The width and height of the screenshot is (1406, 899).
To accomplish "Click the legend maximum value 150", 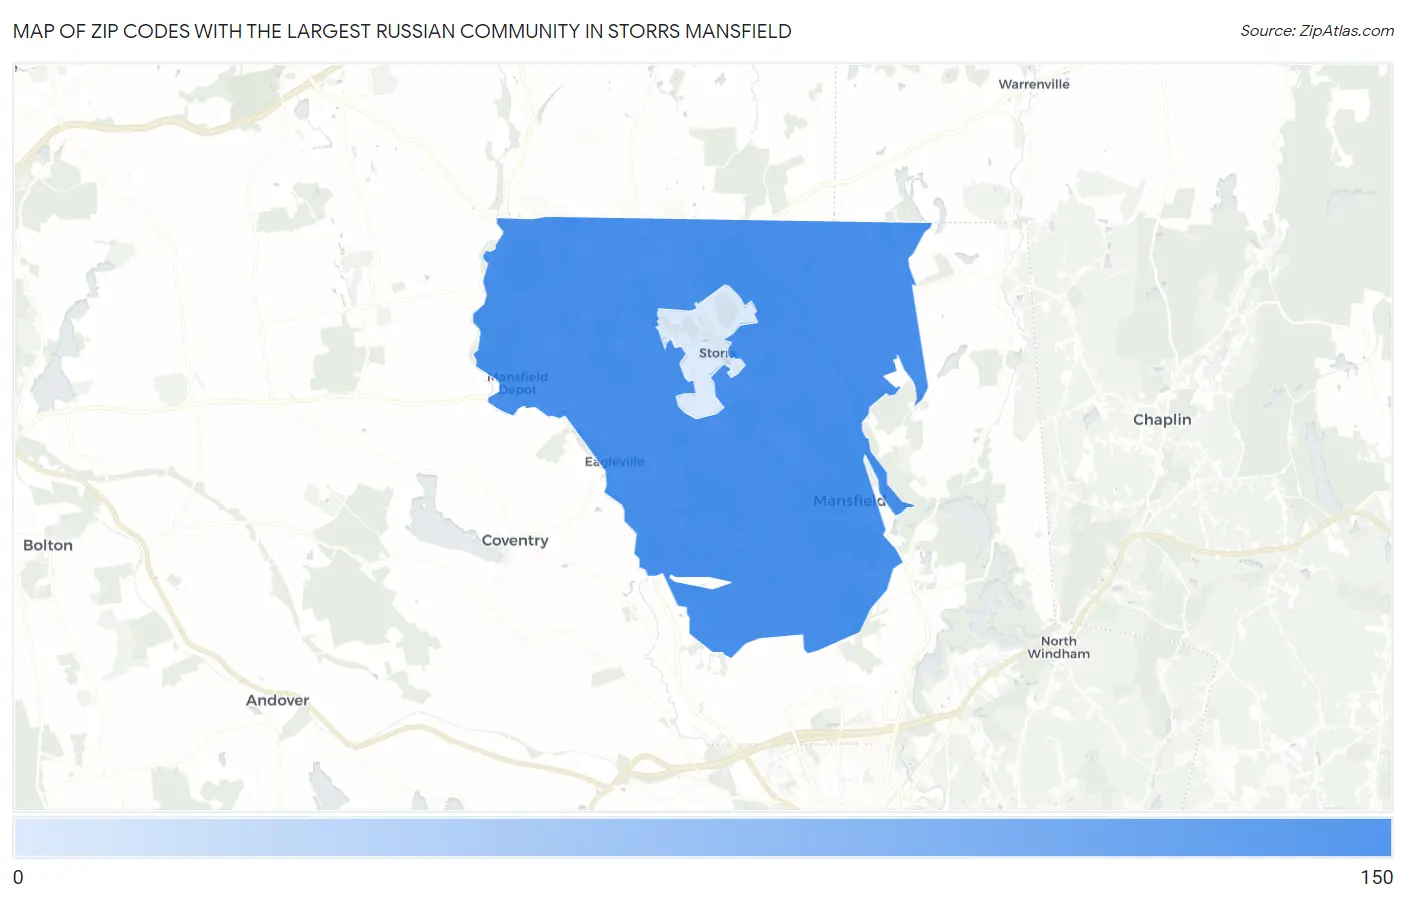I will 1376,877.
